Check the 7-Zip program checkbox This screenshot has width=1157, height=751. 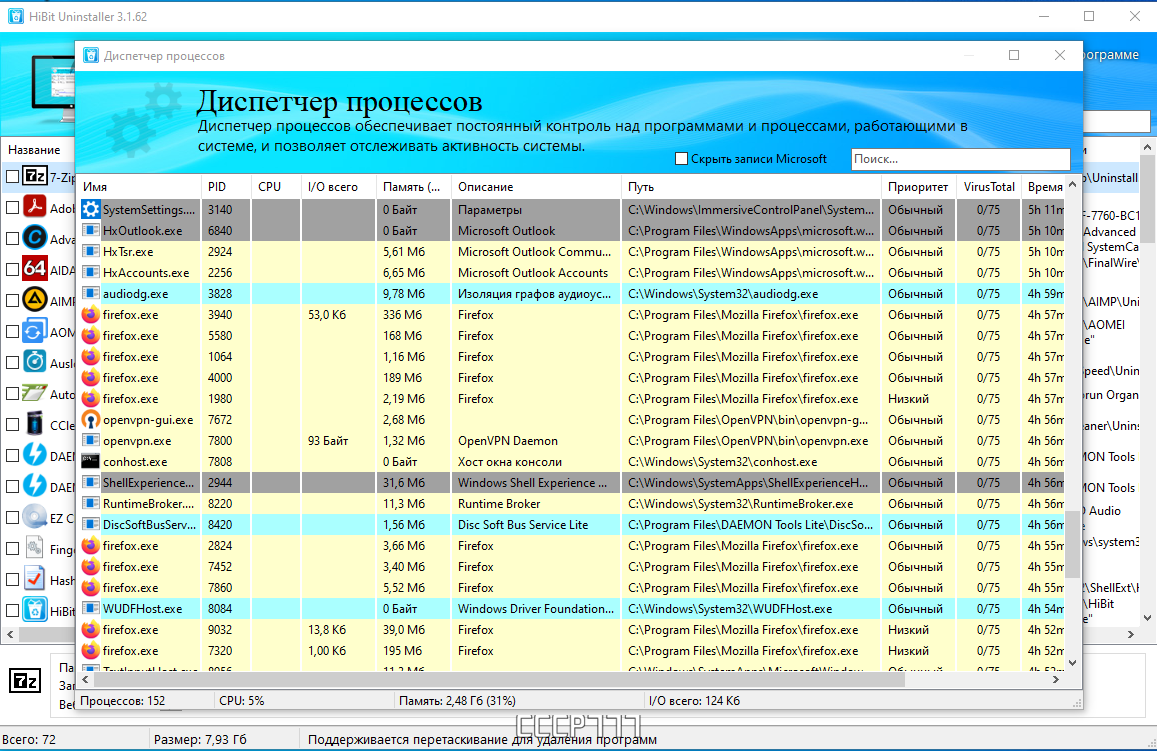click(13, 176)
